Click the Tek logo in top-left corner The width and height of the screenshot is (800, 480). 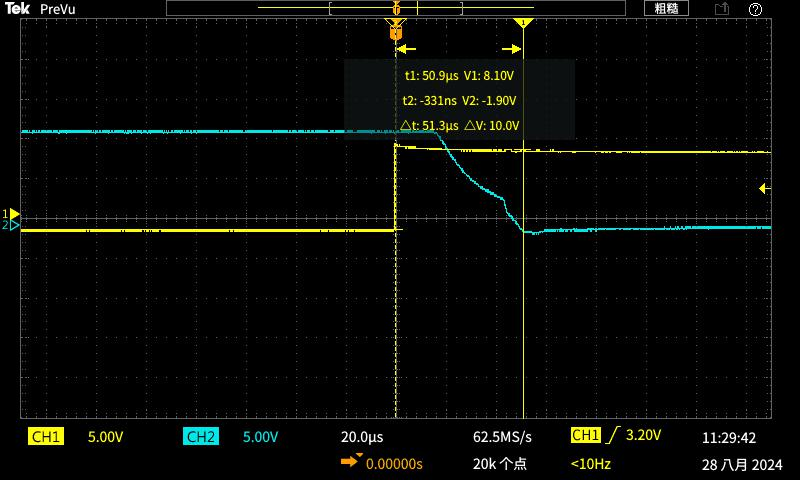(x=17, y=8)
